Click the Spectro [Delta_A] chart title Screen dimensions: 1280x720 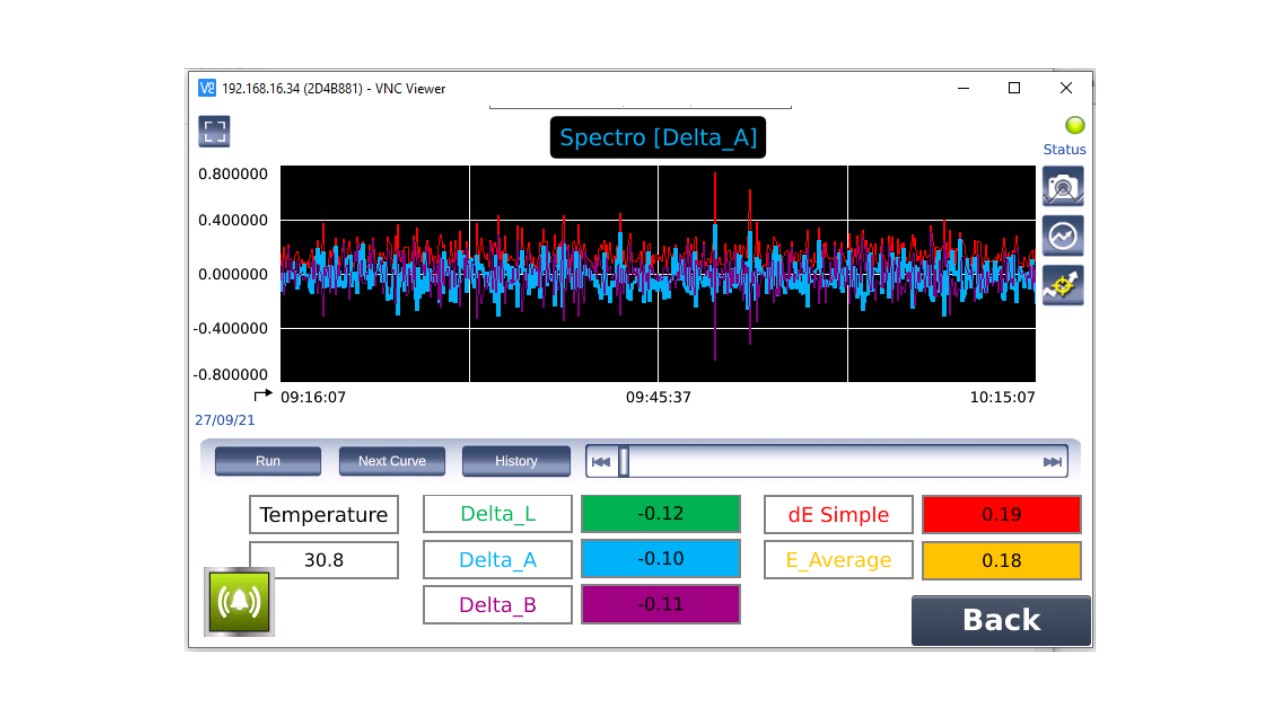658,138
